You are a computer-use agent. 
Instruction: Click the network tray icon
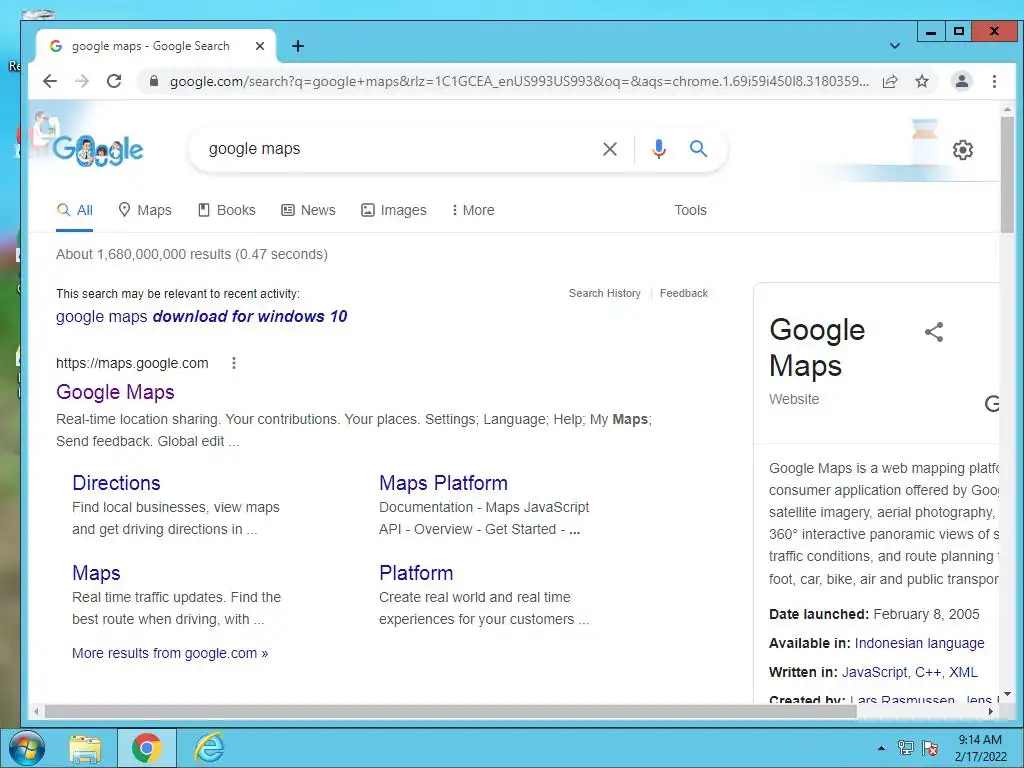click(906, 748)
